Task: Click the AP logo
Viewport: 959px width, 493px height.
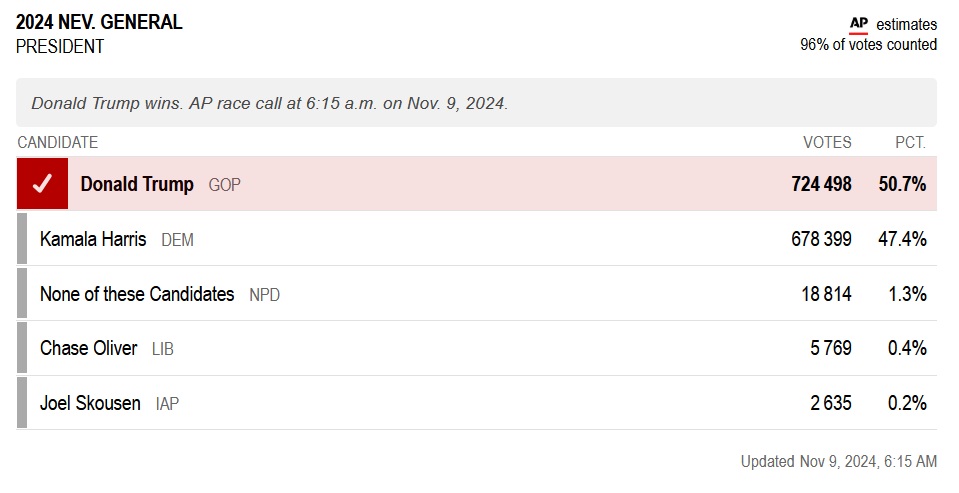Action: [858, 24]
